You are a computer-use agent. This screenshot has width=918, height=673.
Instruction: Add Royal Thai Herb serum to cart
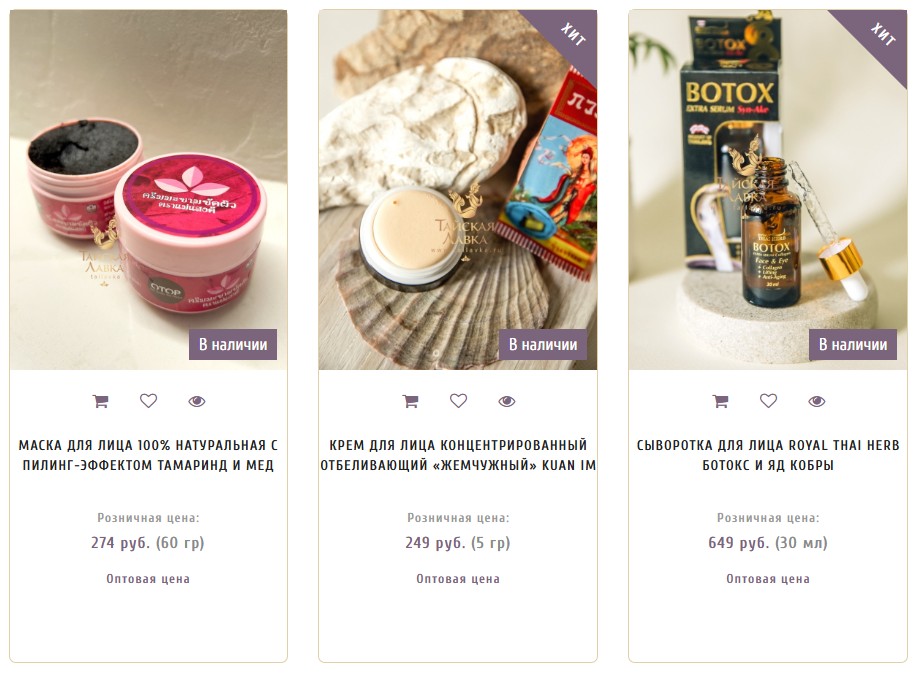(x=720, y=401)
